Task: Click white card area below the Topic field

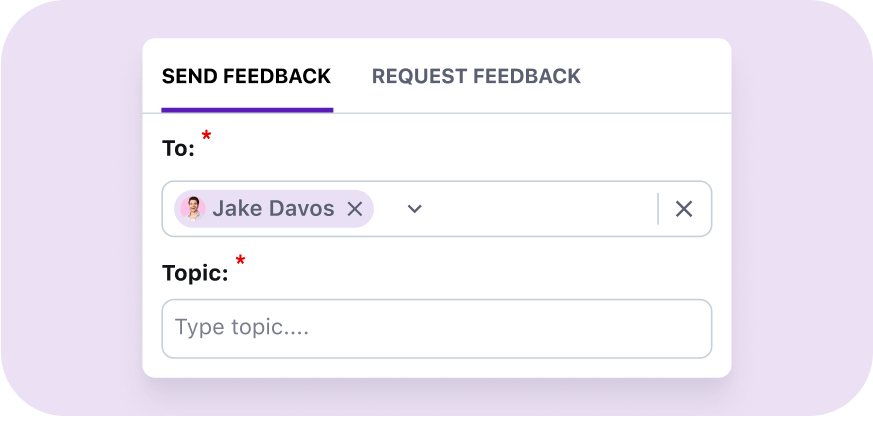Action: [436, 368]
